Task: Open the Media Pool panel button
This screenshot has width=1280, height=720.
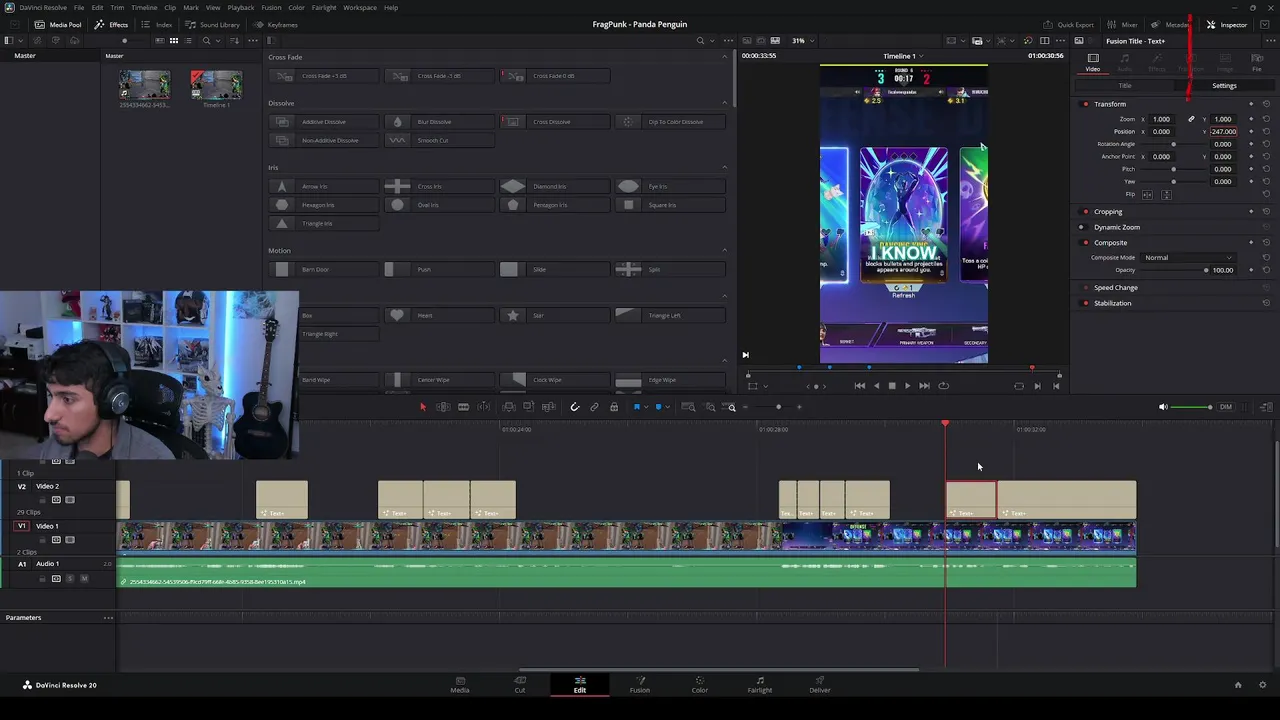Action: [59, 25]
